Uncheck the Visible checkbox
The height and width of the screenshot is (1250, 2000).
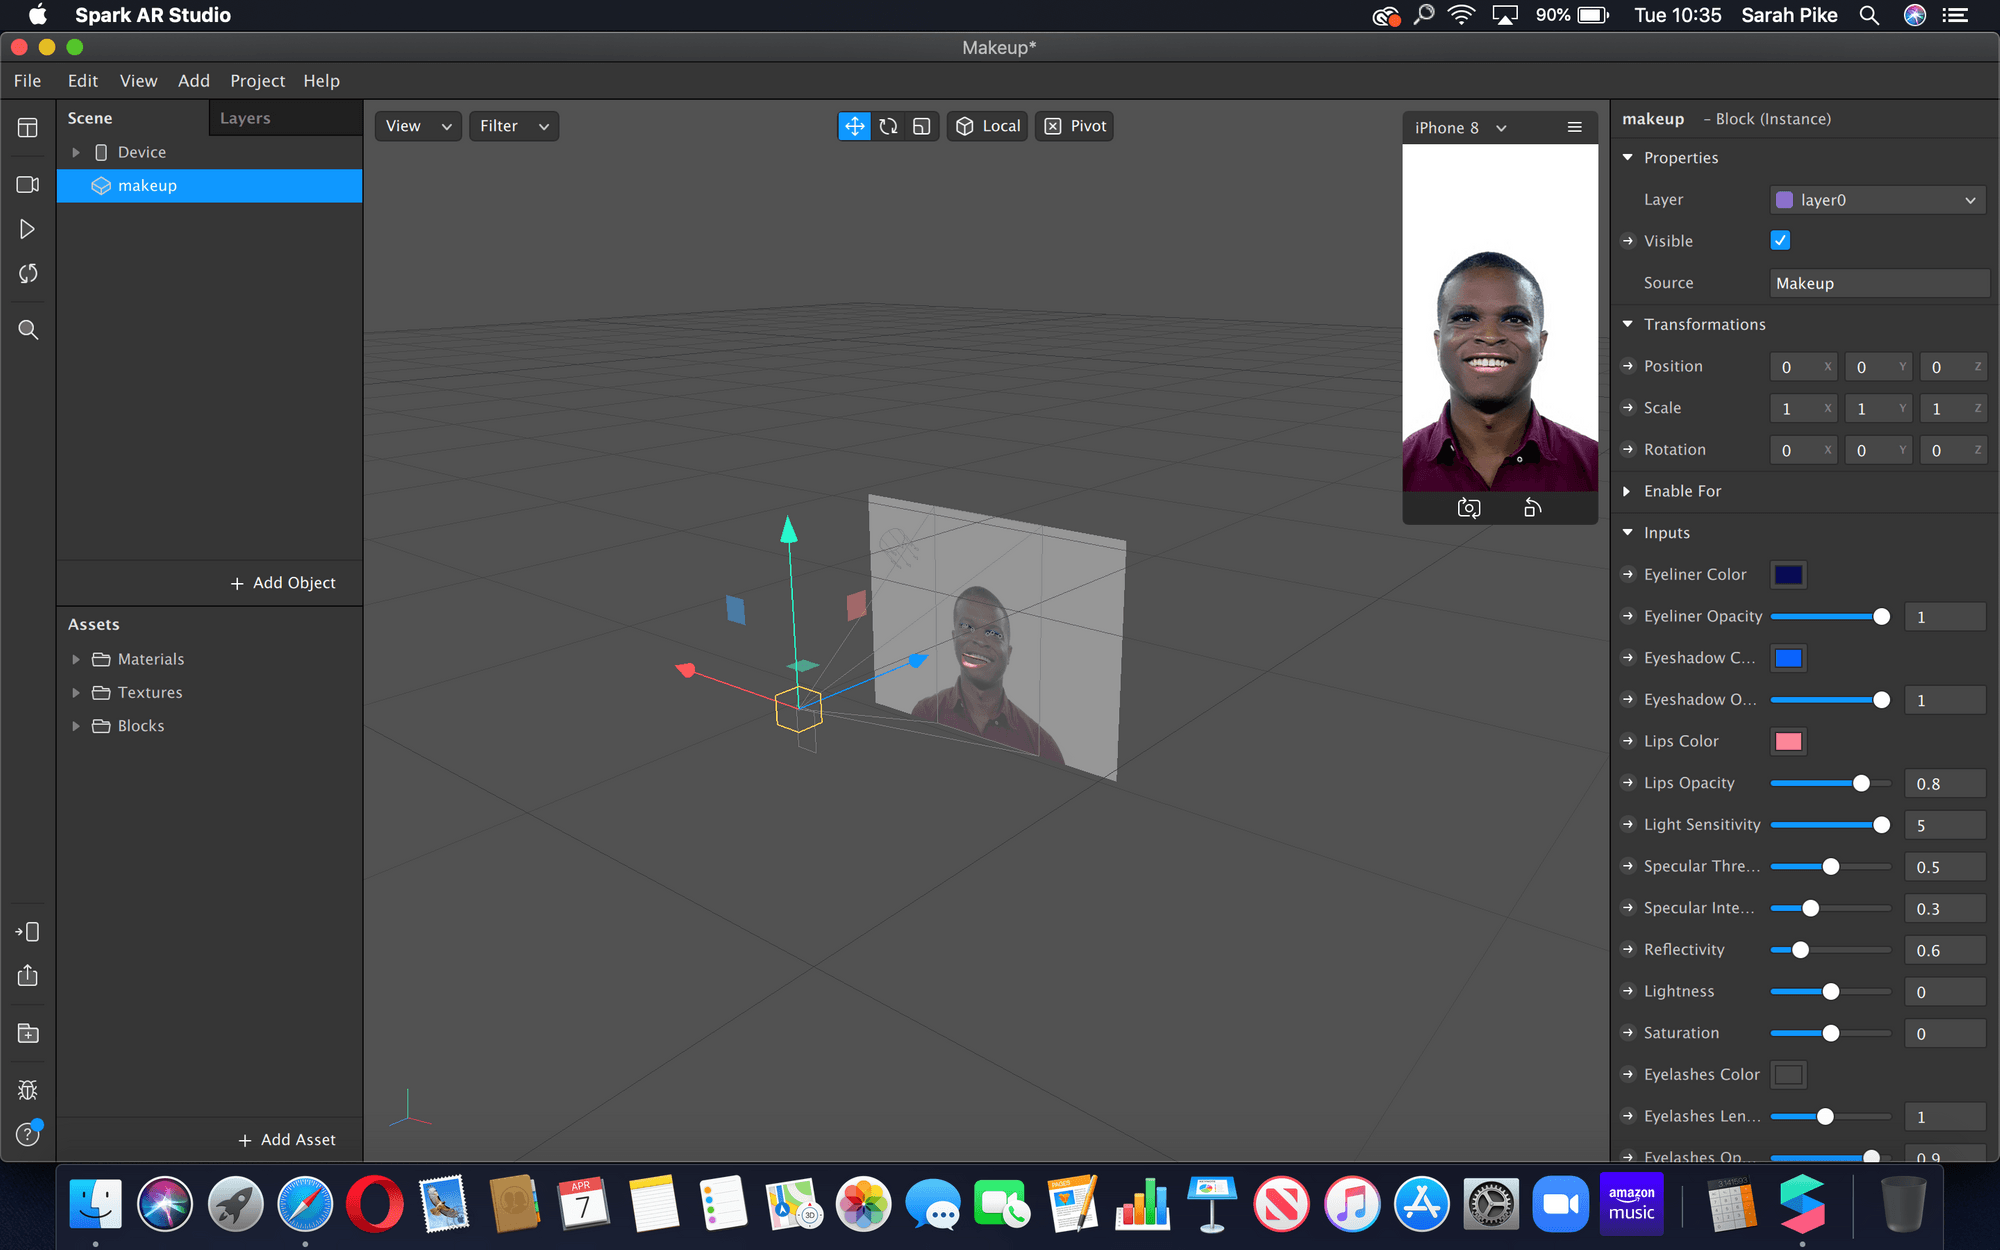1780,241
